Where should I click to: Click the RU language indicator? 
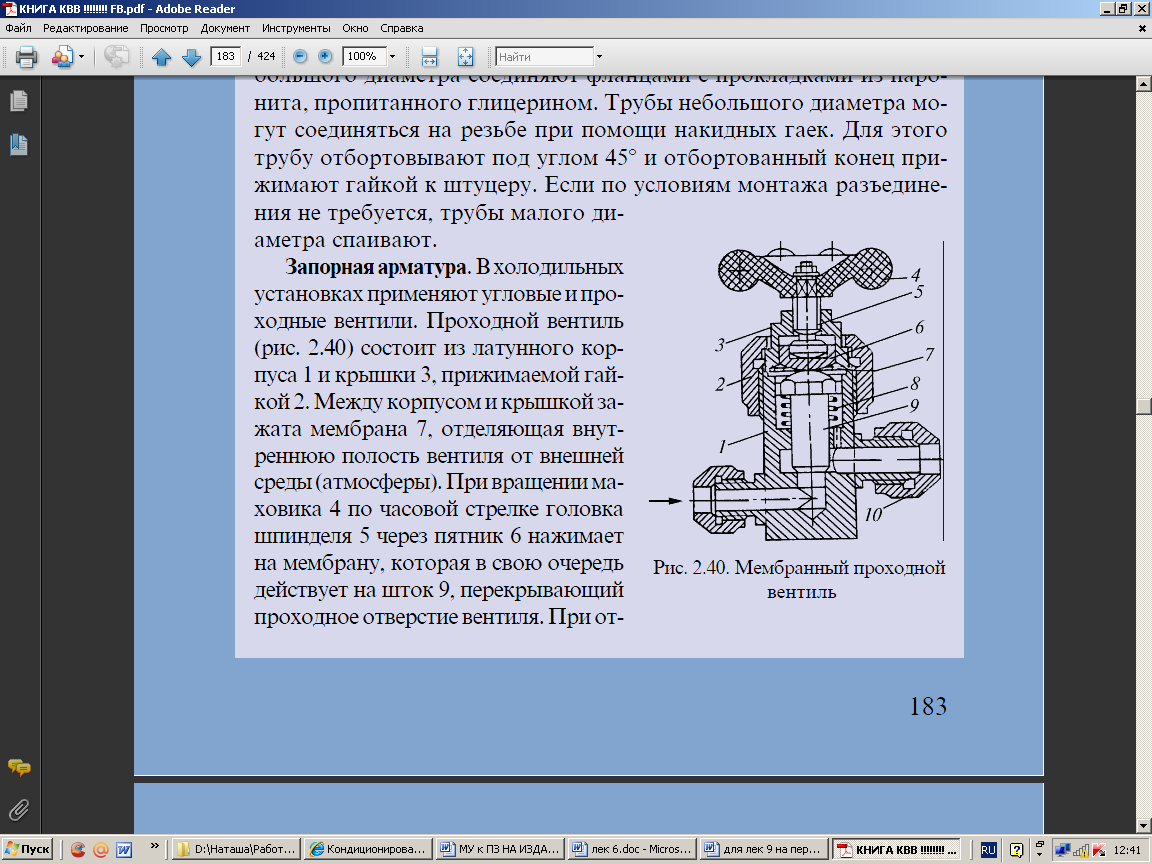coord(988,850)
